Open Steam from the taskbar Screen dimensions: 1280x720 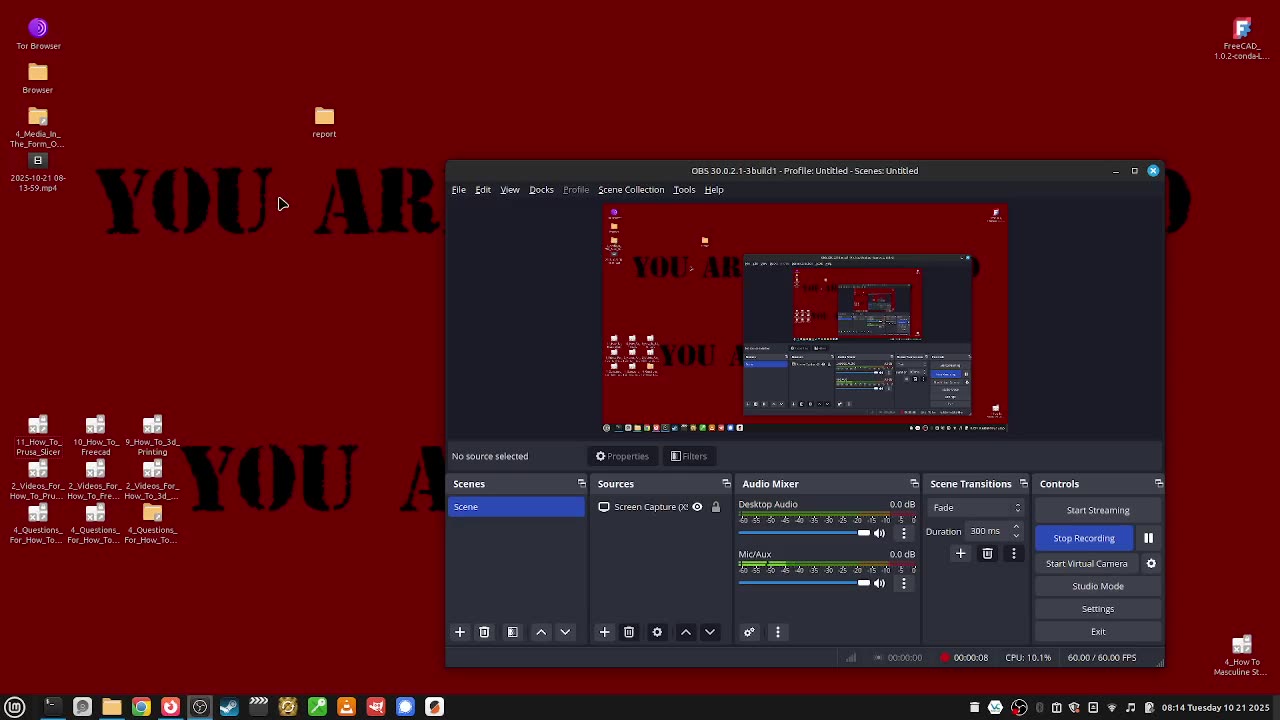[x=229, y=708]
